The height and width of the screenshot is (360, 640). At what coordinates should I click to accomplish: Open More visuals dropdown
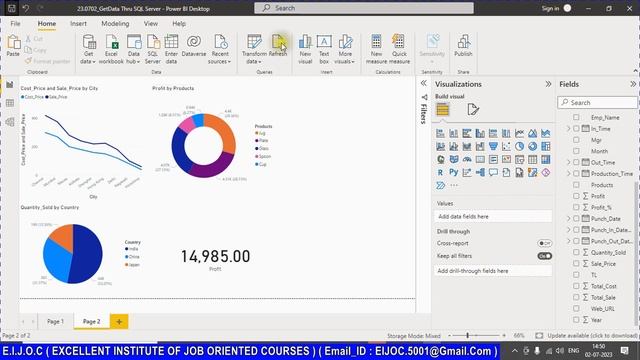pos(345,49)
